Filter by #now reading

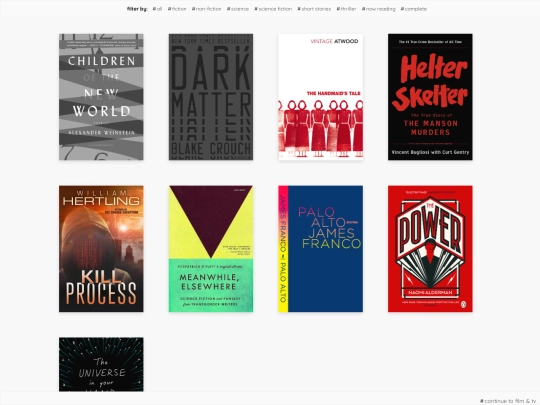point(378,9)
